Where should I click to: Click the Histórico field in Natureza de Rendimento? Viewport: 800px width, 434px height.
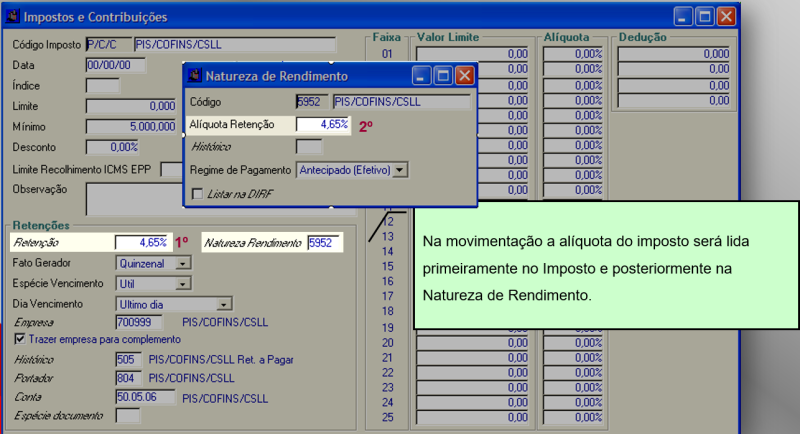(309, 147)
